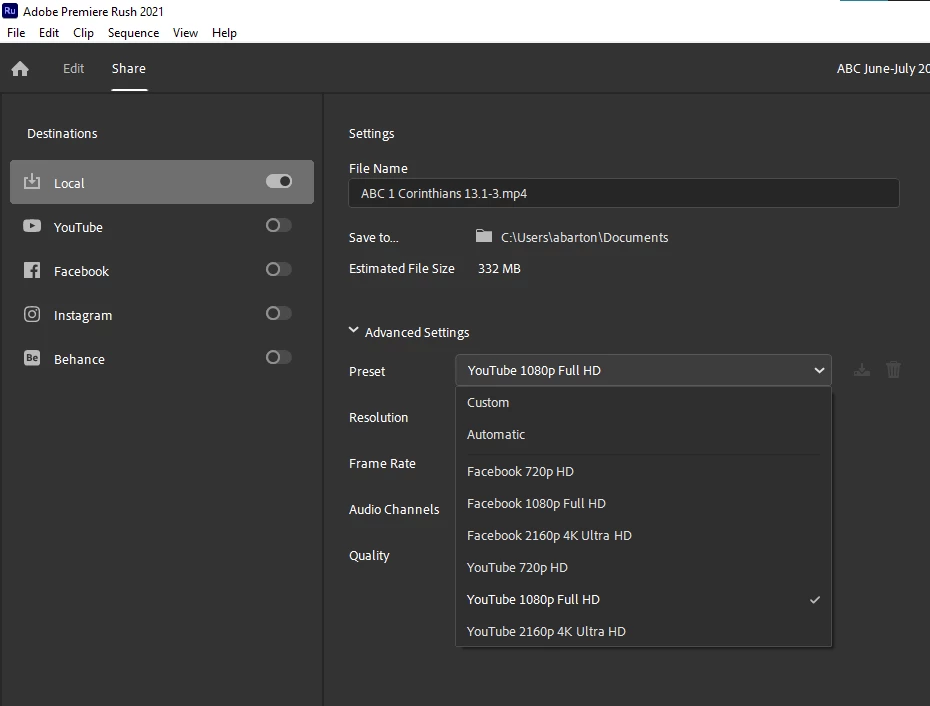Select YouTube 2160p 4K Ultra HD preset
Image resolution: width=930 pixels, height=706 pixels.
pyautogui.click(x=644, y=631)
